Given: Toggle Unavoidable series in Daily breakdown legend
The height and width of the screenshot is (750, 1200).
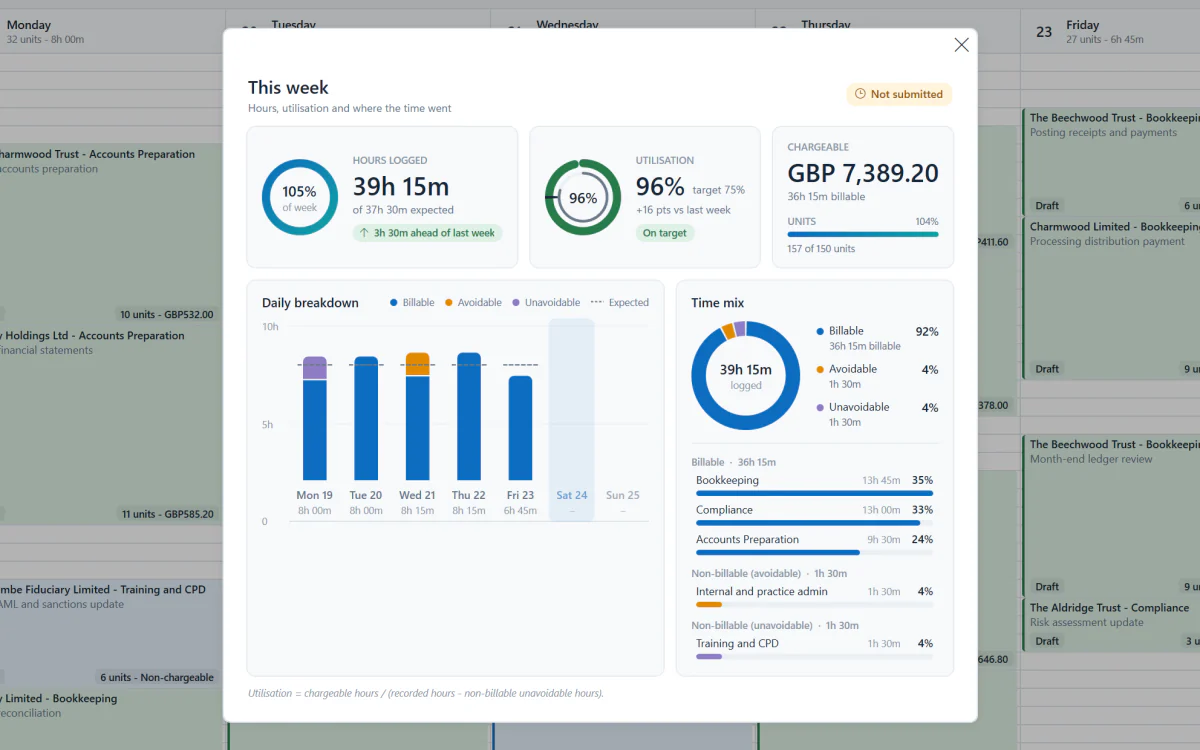Looking at the screenshot, I should click(546, 303).
